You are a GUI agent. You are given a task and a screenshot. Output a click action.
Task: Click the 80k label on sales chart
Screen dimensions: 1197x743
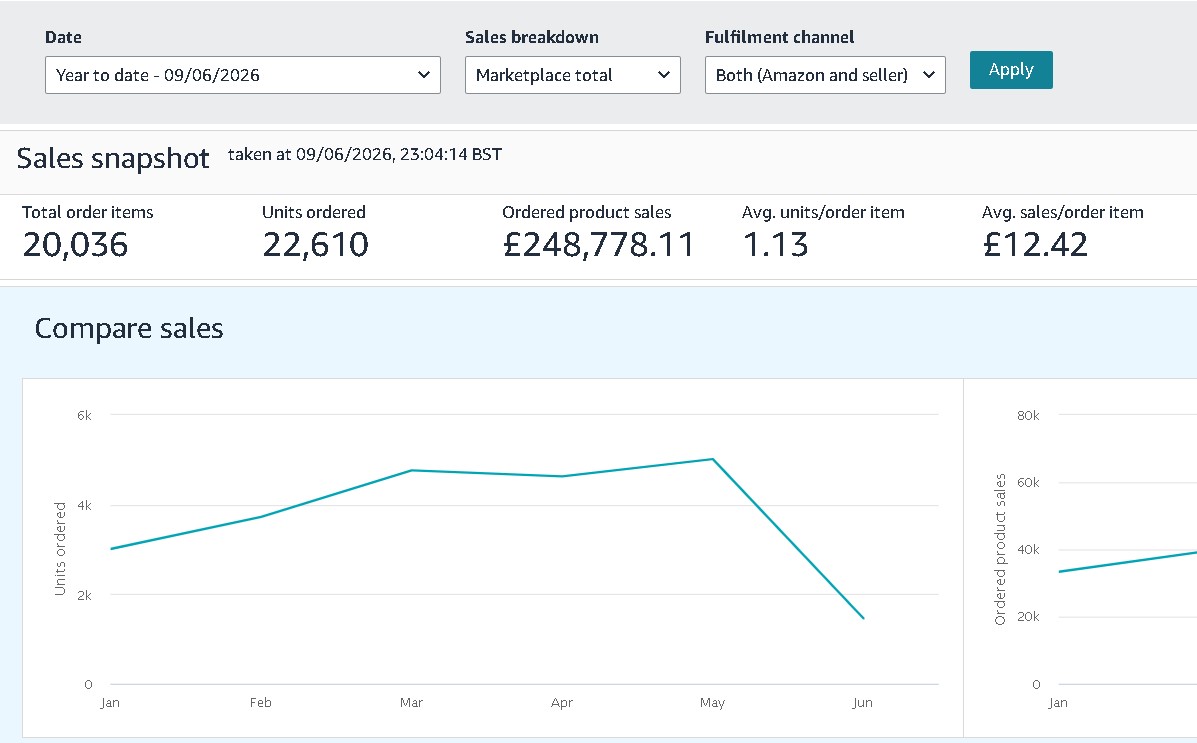(1028, 415)
